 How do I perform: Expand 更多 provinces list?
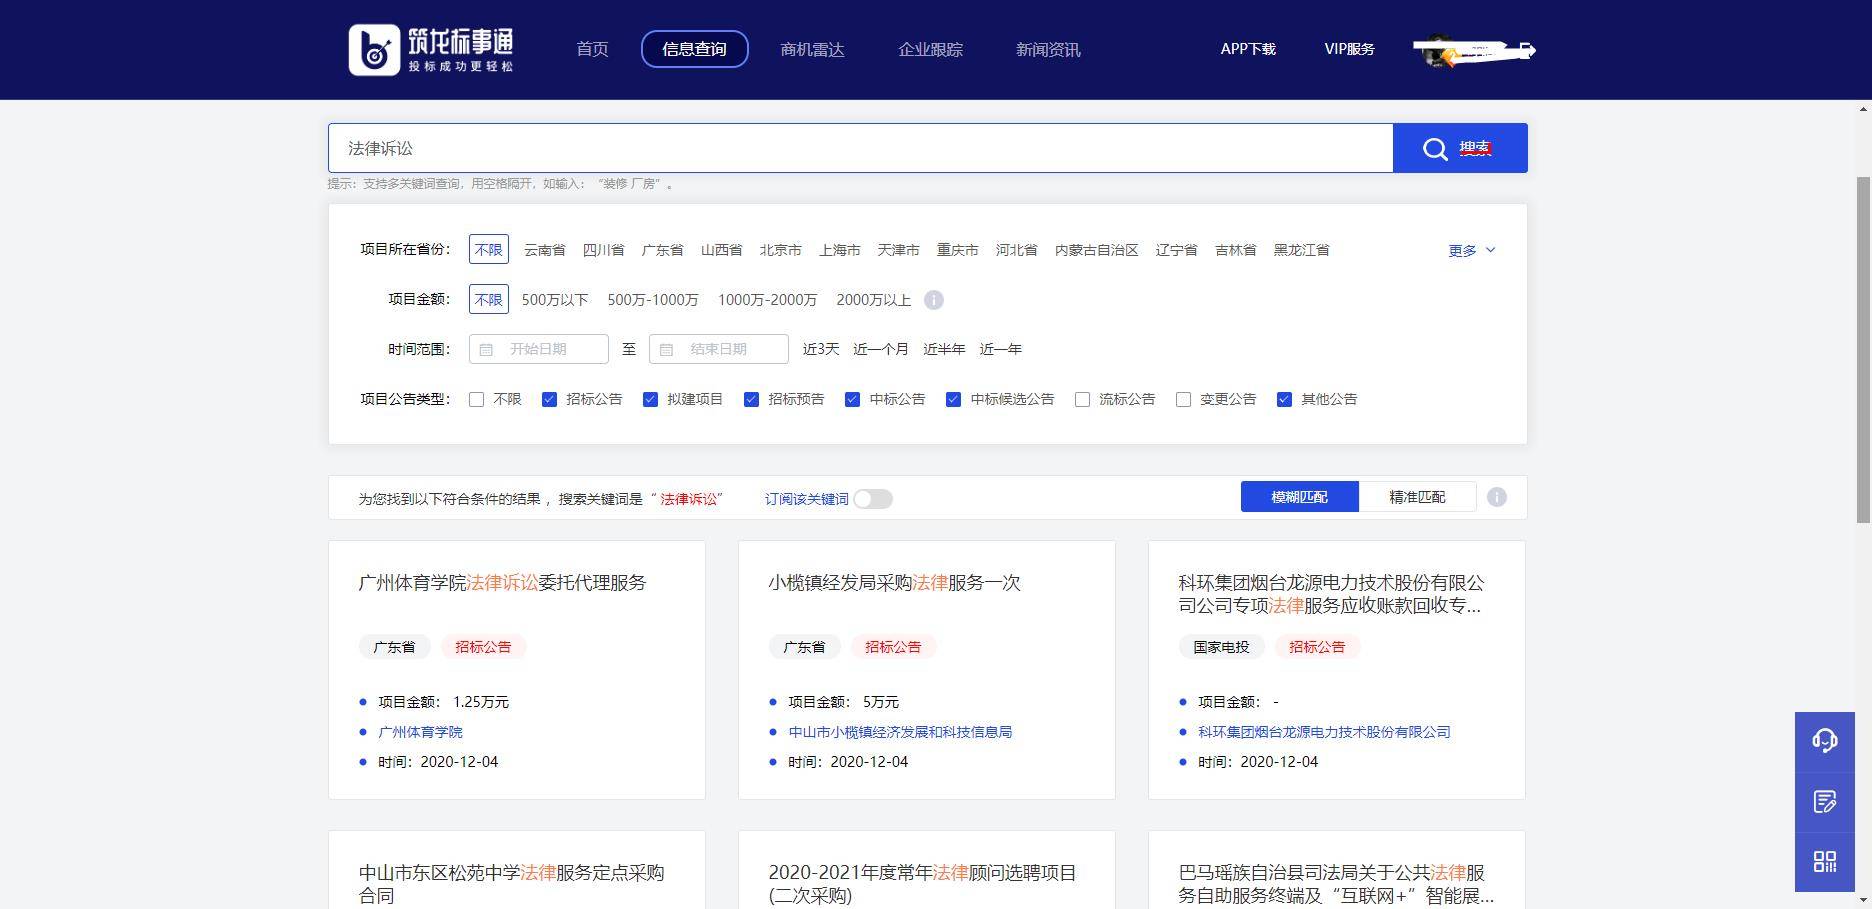[x=1472, y=250]
